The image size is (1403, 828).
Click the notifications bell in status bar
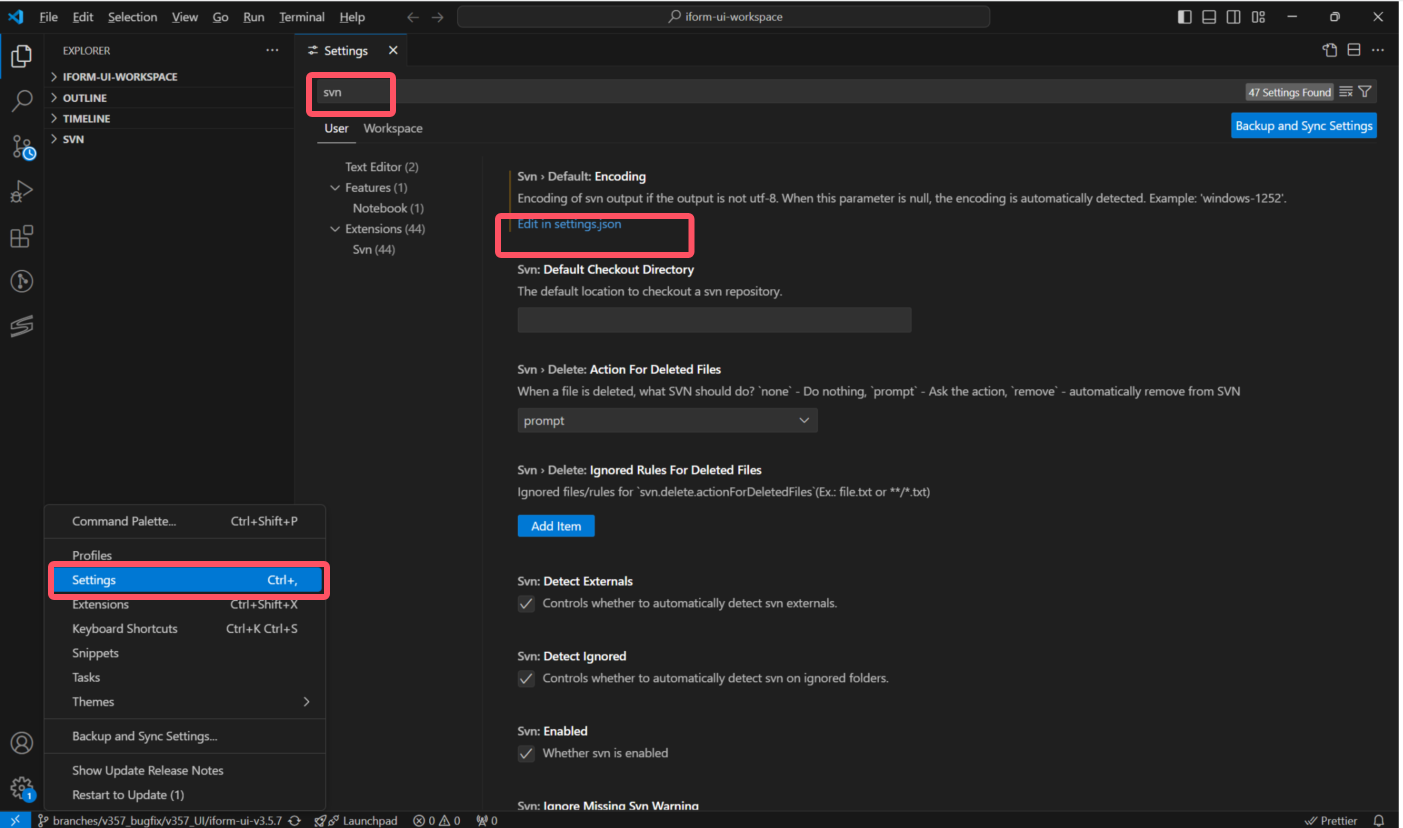1378,820
